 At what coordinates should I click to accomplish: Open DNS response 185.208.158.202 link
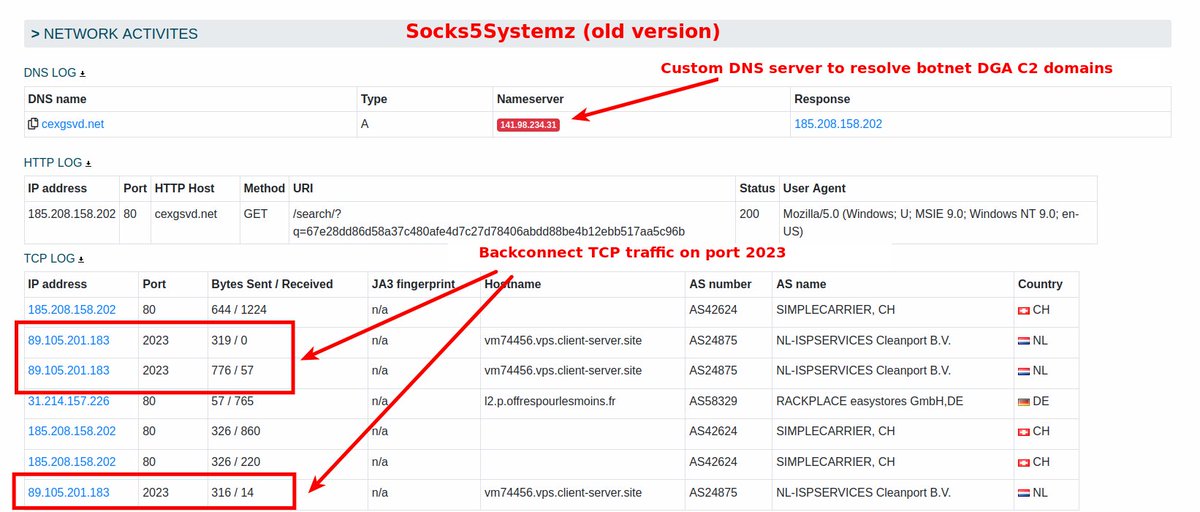(838, 124)
